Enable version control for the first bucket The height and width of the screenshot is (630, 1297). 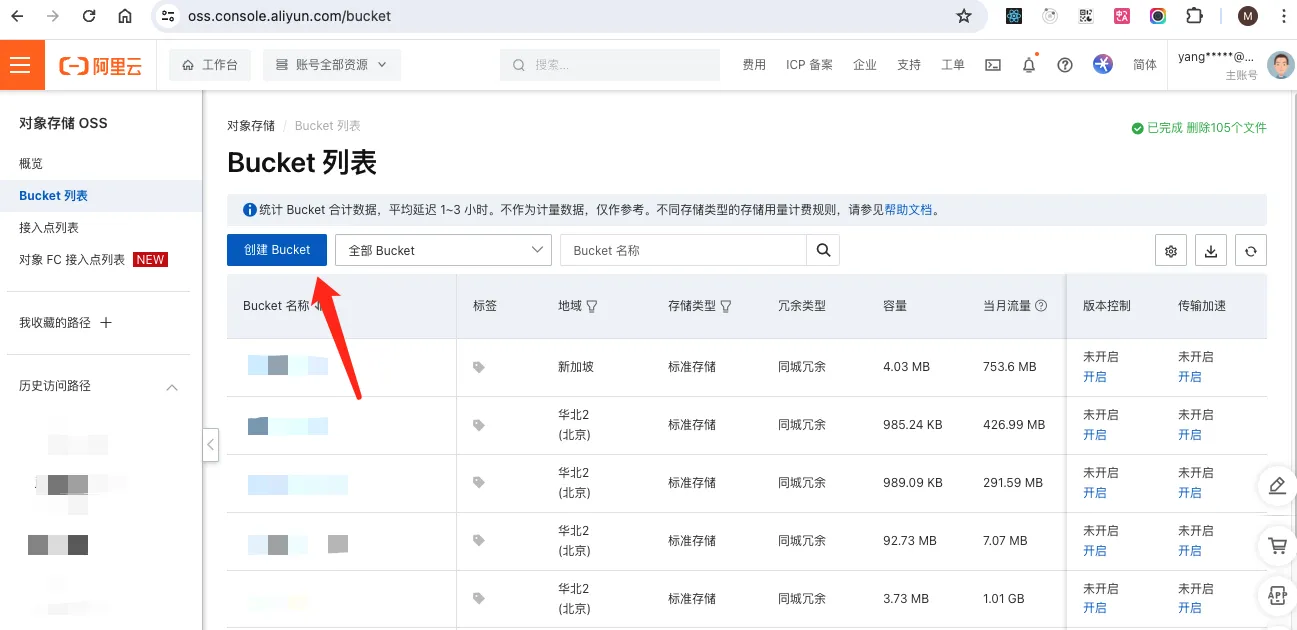pyautogui.click(x=1094, y=377)
